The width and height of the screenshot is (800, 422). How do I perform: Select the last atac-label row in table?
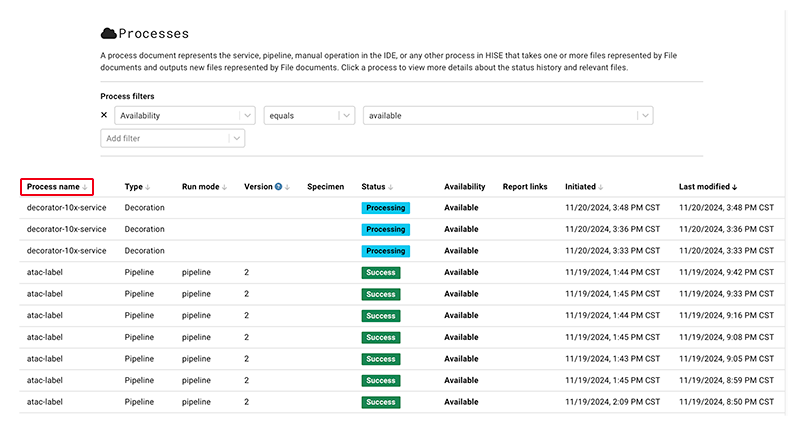(47, 402)
